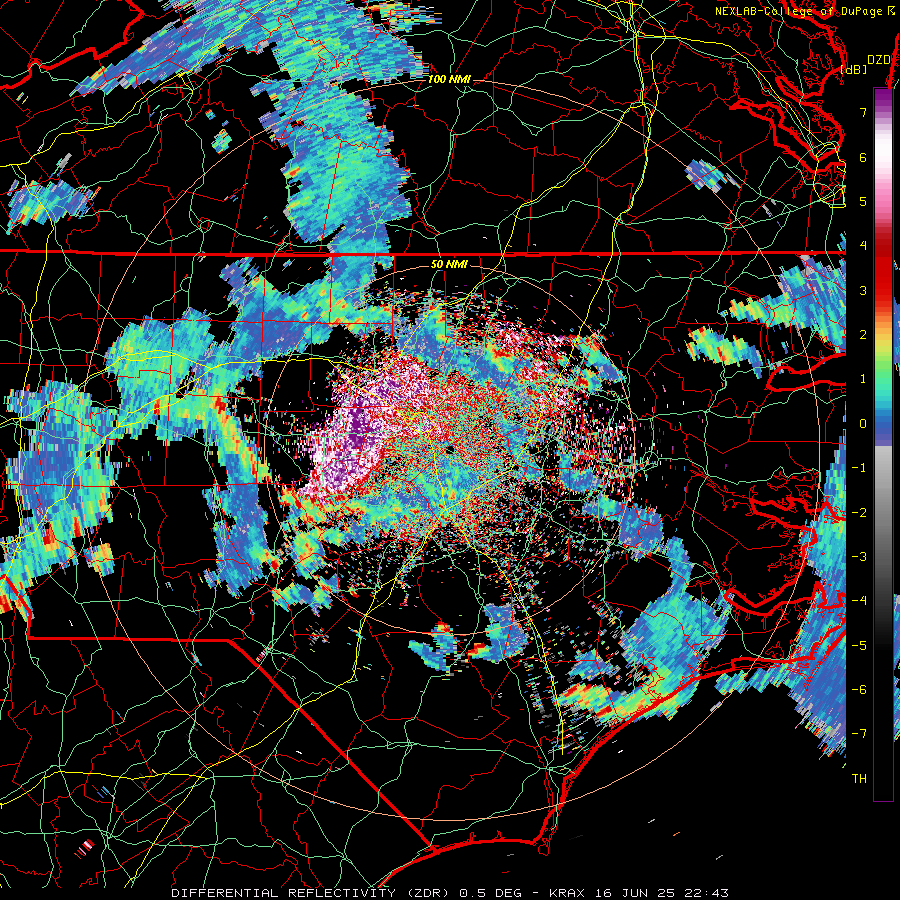Click the 4 tick label on the color scale
900x900 pixels.
[863, 246]
